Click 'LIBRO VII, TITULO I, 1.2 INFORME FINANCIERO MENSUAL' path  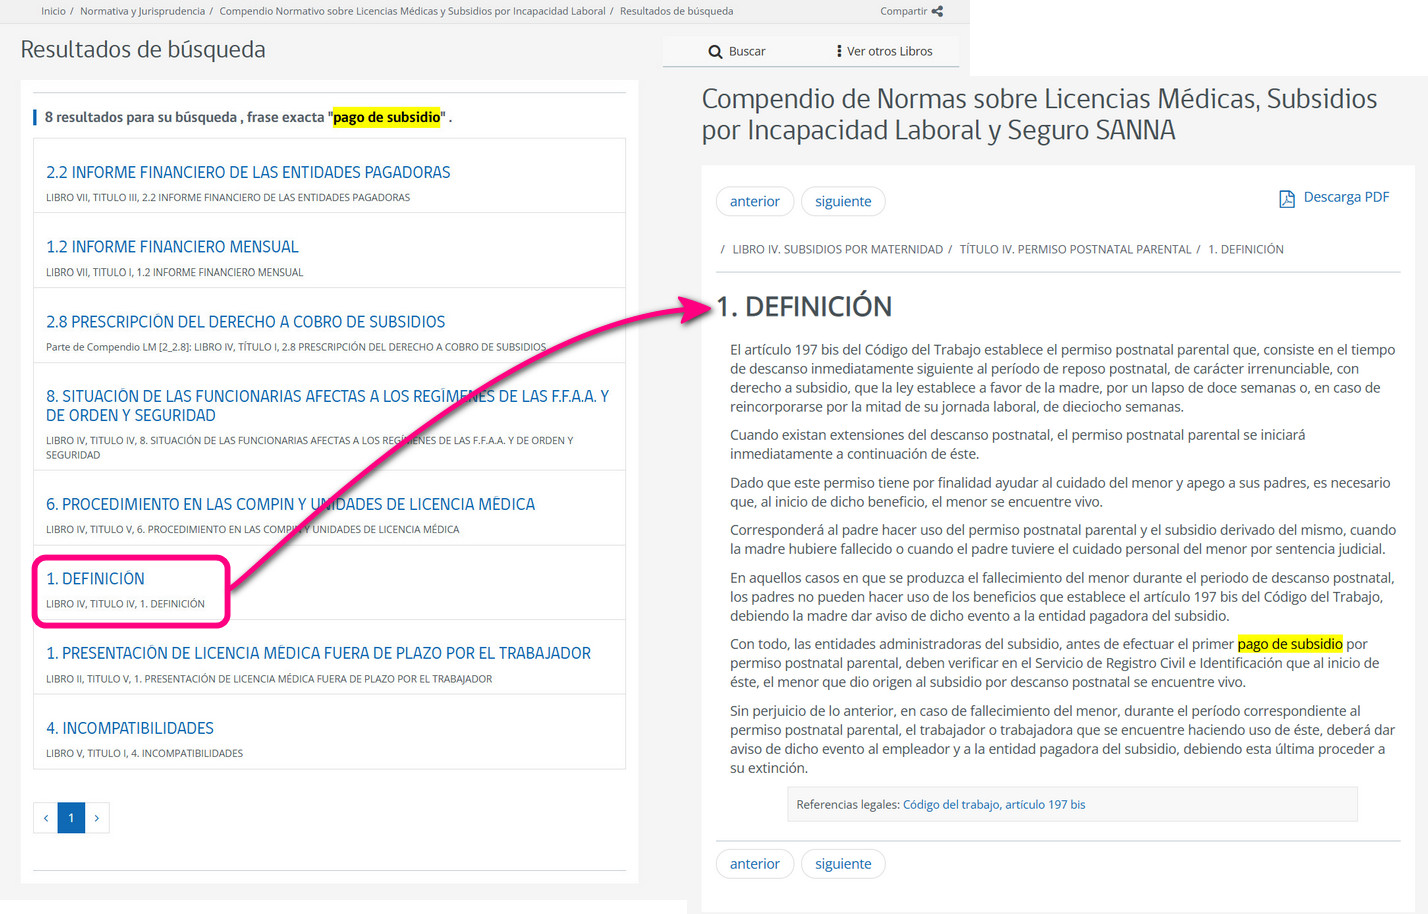click(174, 273)
